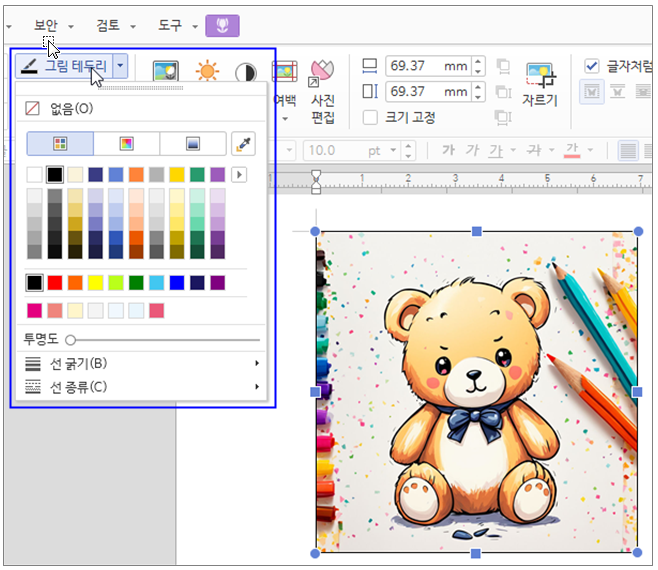Click the justify paragraph alignment icon
This screenshot has width=658, height=570.
pos(628,151)
